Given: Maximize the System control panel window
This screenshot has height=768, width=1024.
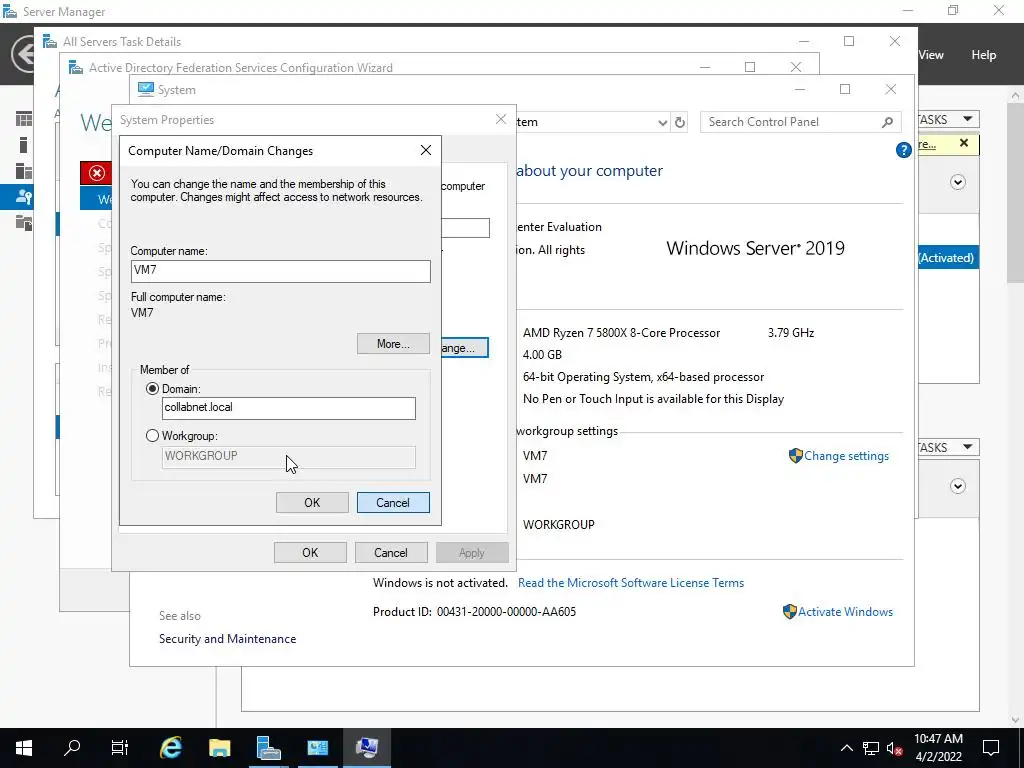Looking at the screenshot, I should pos(845,89).
